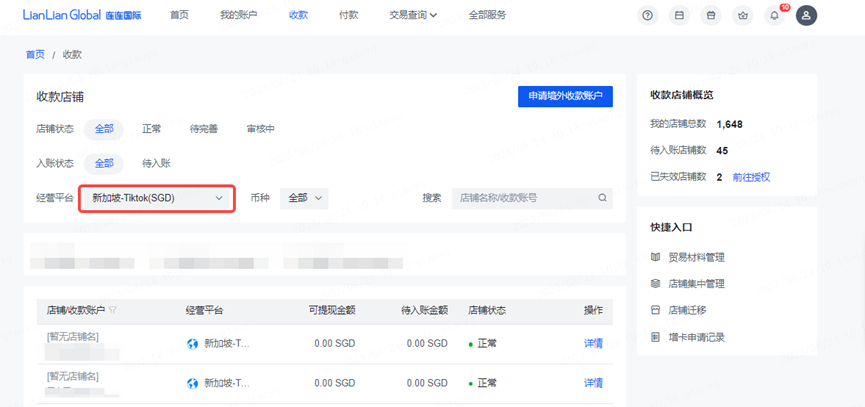
Task: Click the 店铺集中管理 stack icon
Action: (655, 283)
